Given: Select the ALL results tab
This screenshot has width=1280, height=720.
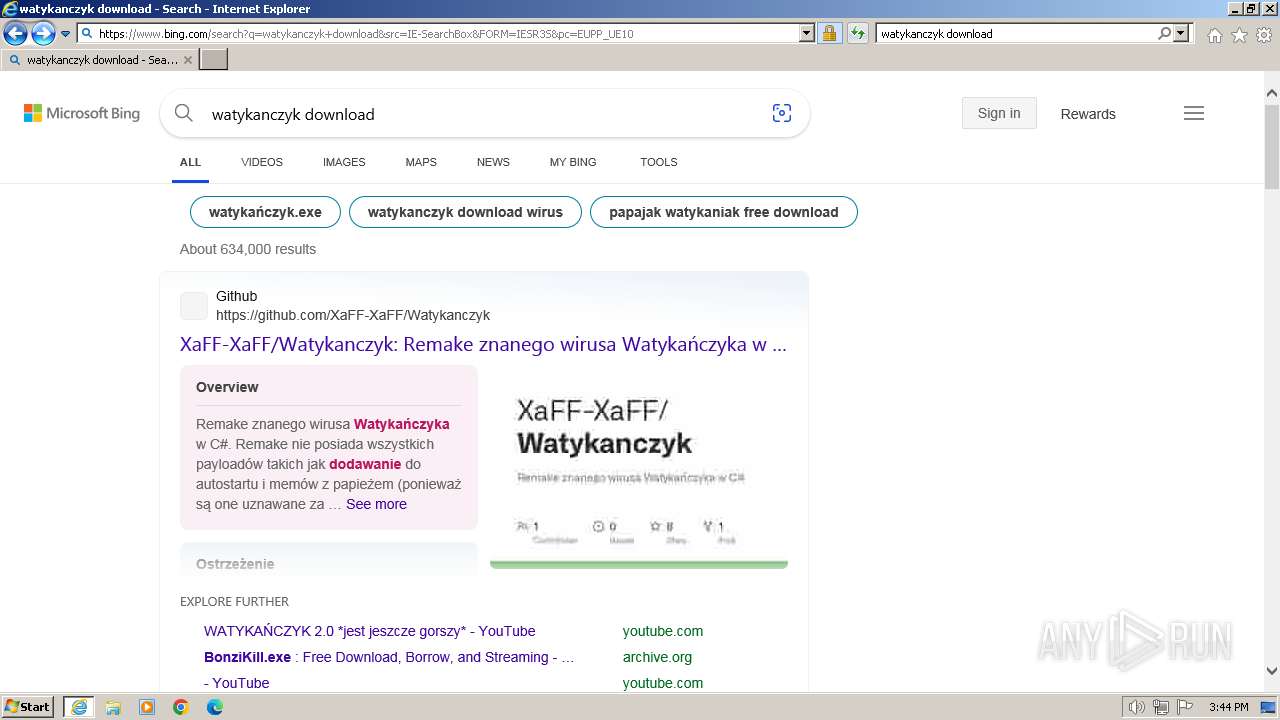Looking at the screenshot, I should coord(190,162).
